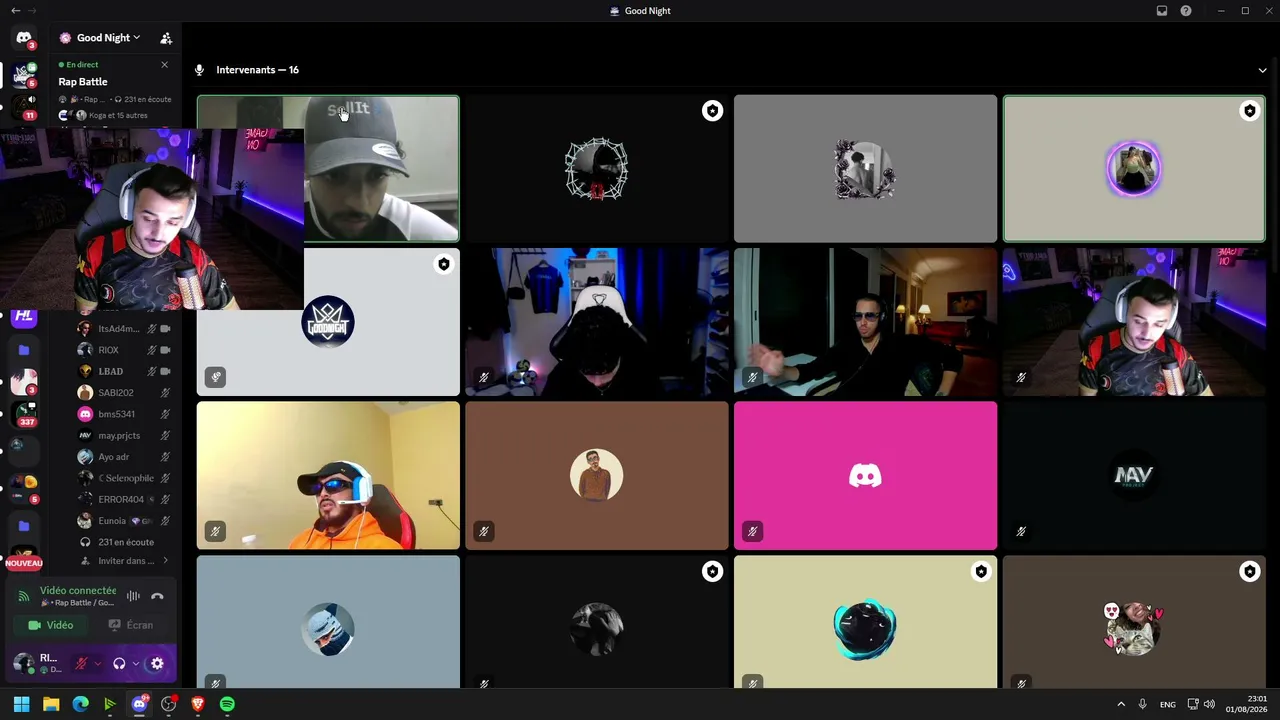Image resolution: width=1280 pixels, height=720 pixels.
Task: Click mute icon on the orange hoodie tile
Action: (215, 531)
